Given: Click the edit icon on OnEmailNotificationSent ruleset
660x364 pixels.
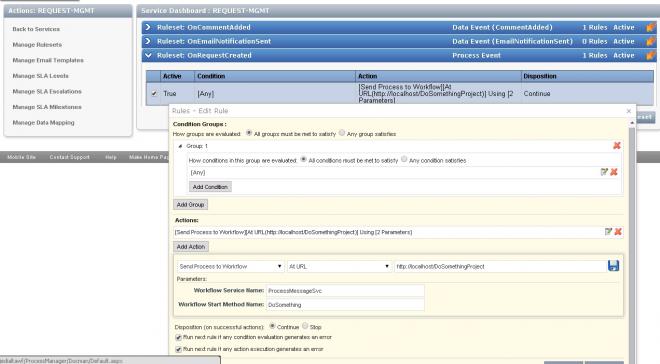Looking at the screenshot, I should point(651,41).
